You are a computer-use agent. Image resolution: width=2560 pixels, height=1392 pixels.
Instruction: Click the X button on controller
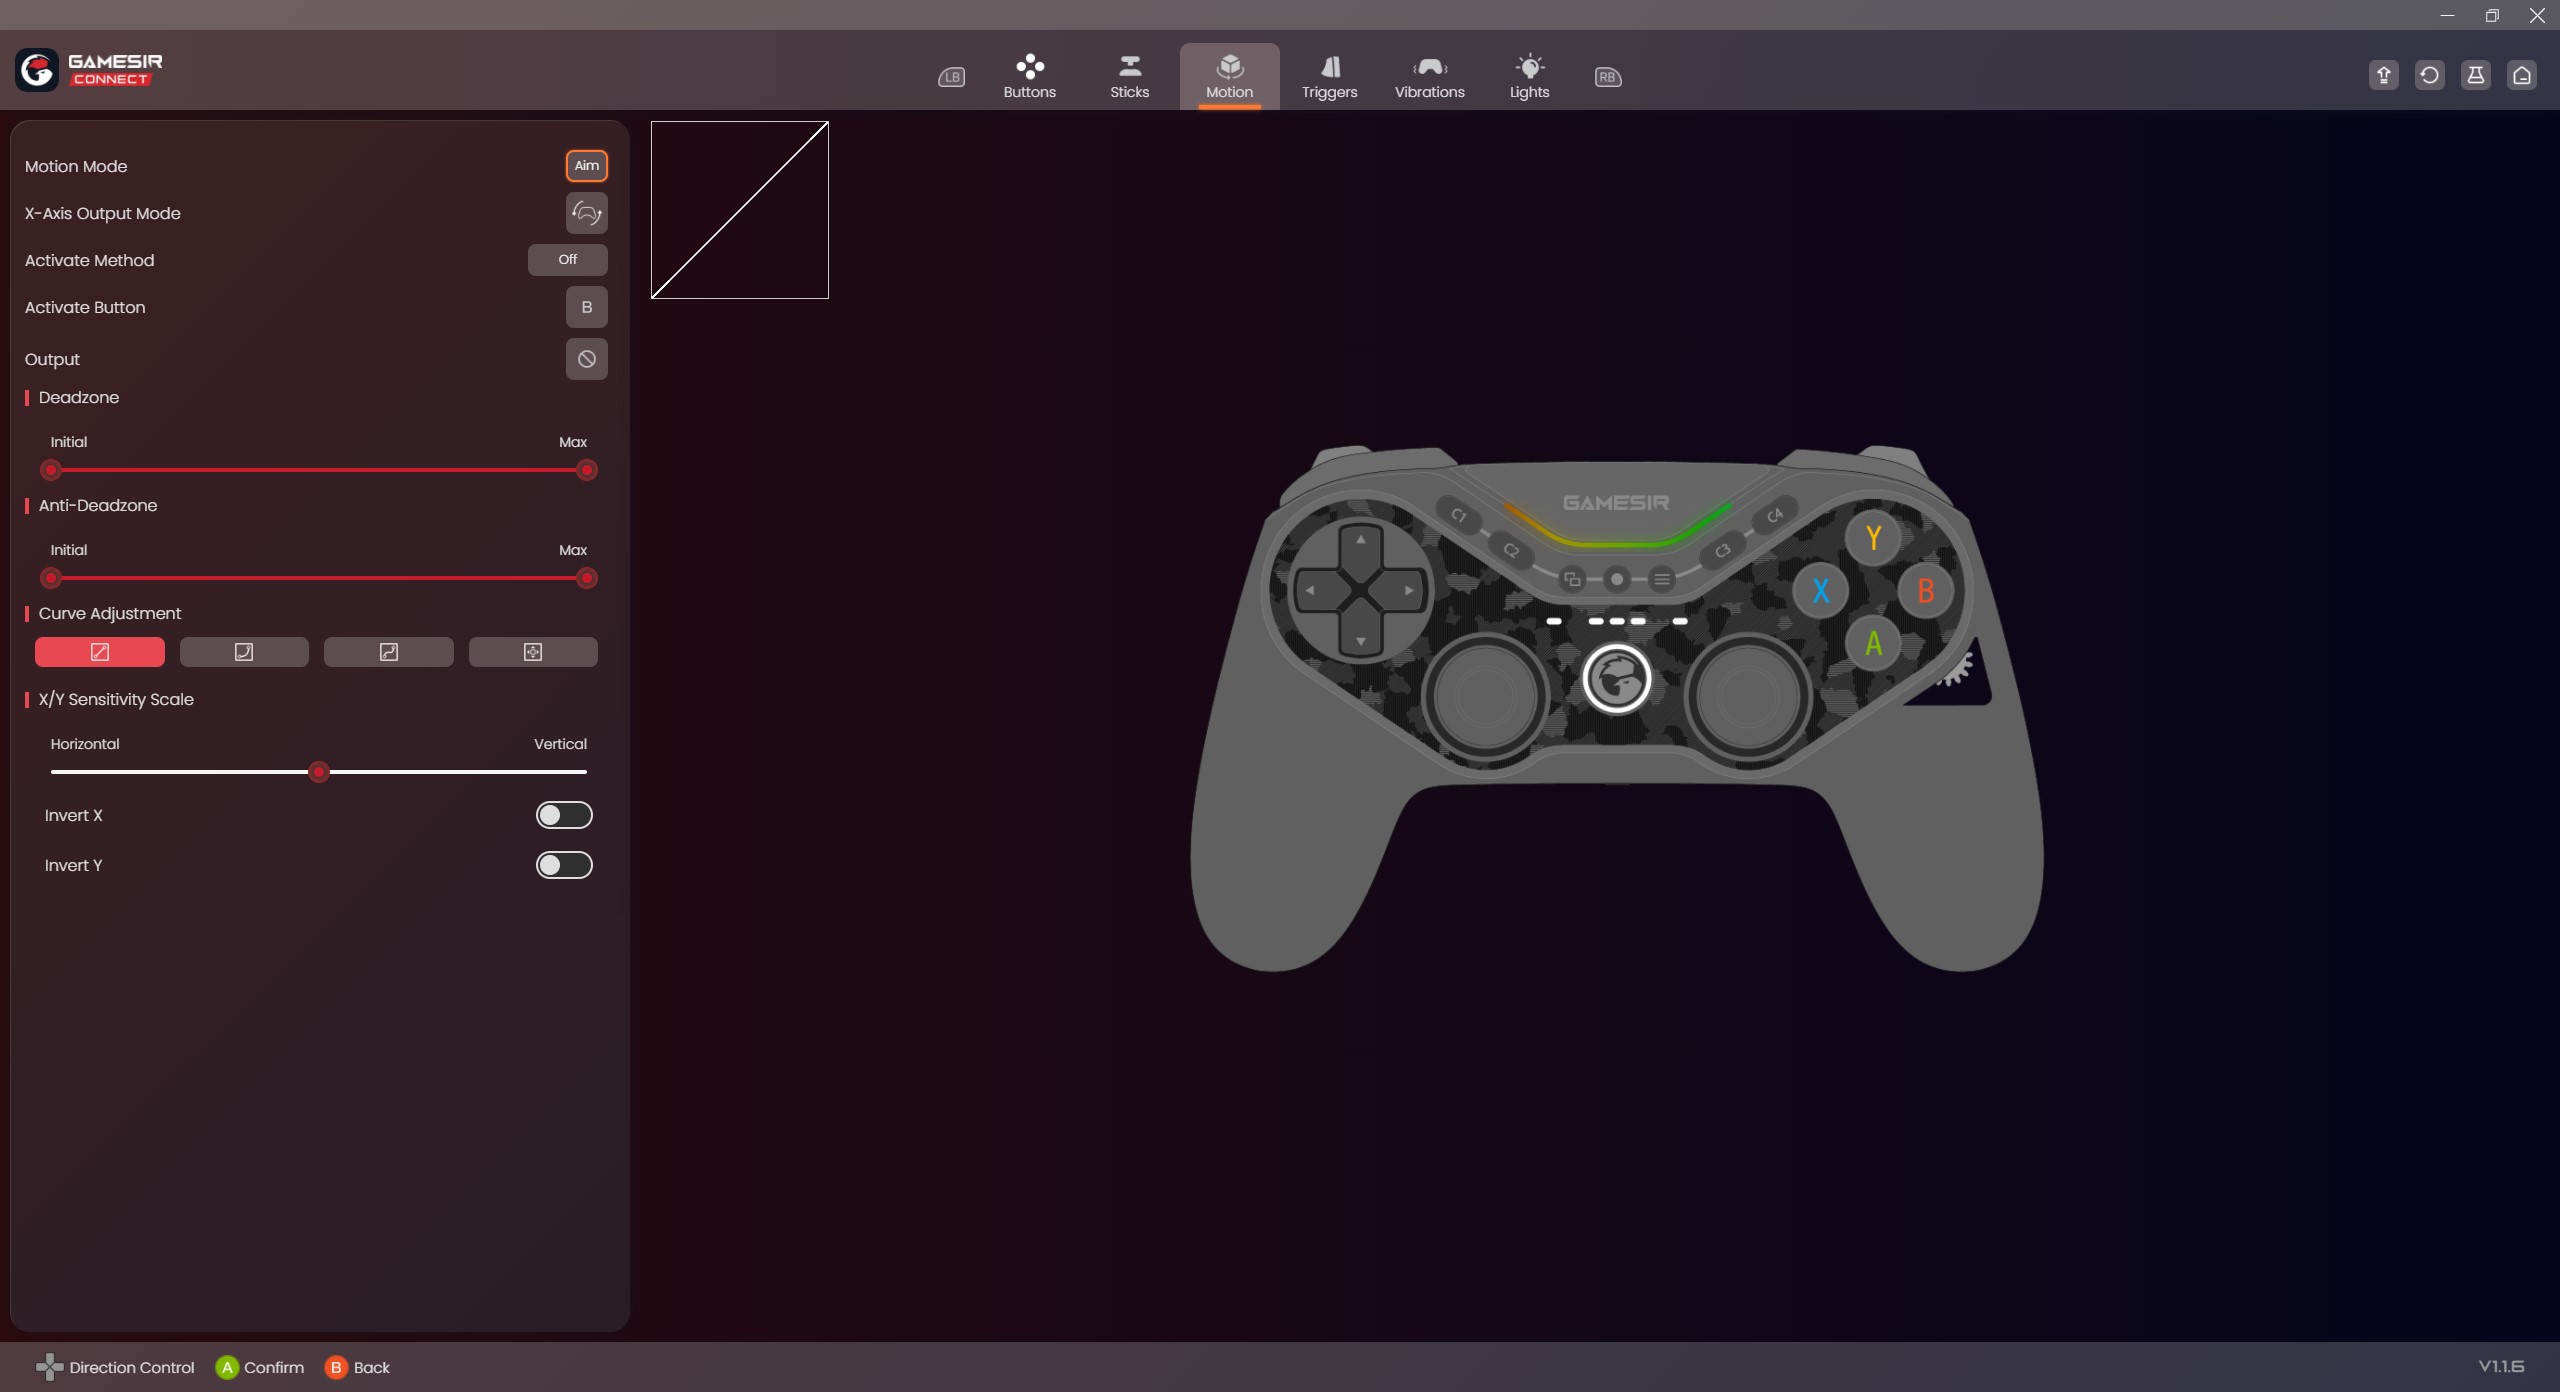point(1820,591)
